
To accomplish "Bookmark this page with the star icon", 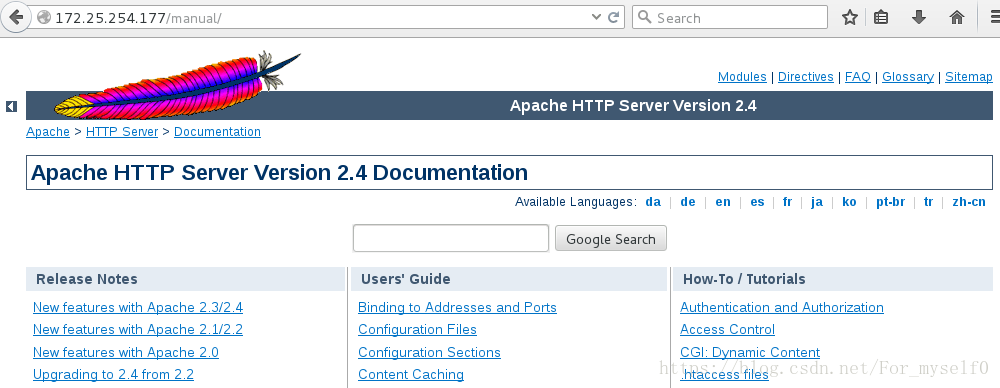I will (x=849, y=18).
